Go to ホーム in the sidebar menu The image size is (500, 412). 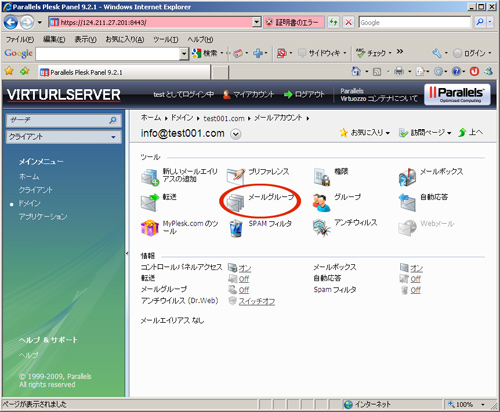(29, 177)
